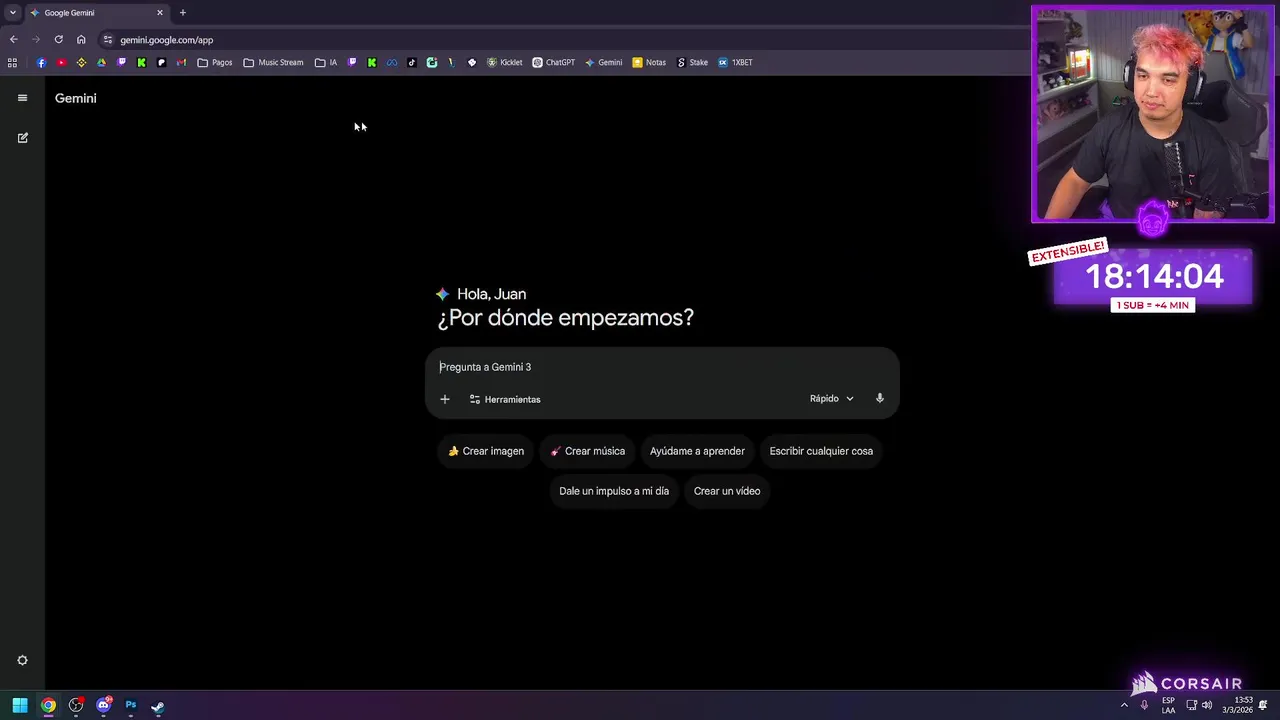Viewport: 1280px width, 720px height.
Task: Click the Gemini logo text in header
Action: (x=76, y=98)
